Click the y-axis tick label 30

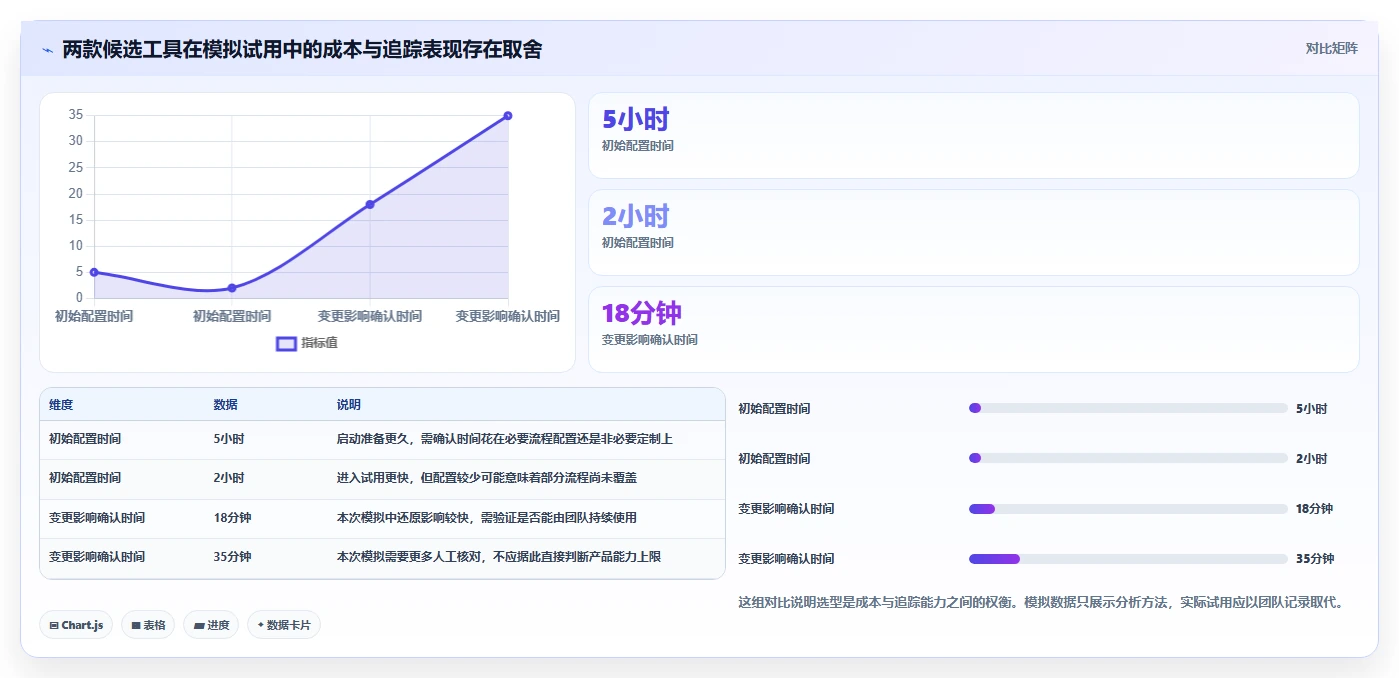click(x=76, y=141)
